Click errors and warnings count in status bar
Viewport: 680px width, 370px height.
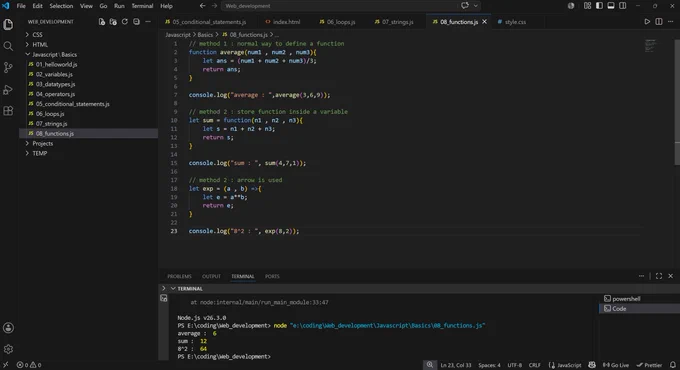29,365
